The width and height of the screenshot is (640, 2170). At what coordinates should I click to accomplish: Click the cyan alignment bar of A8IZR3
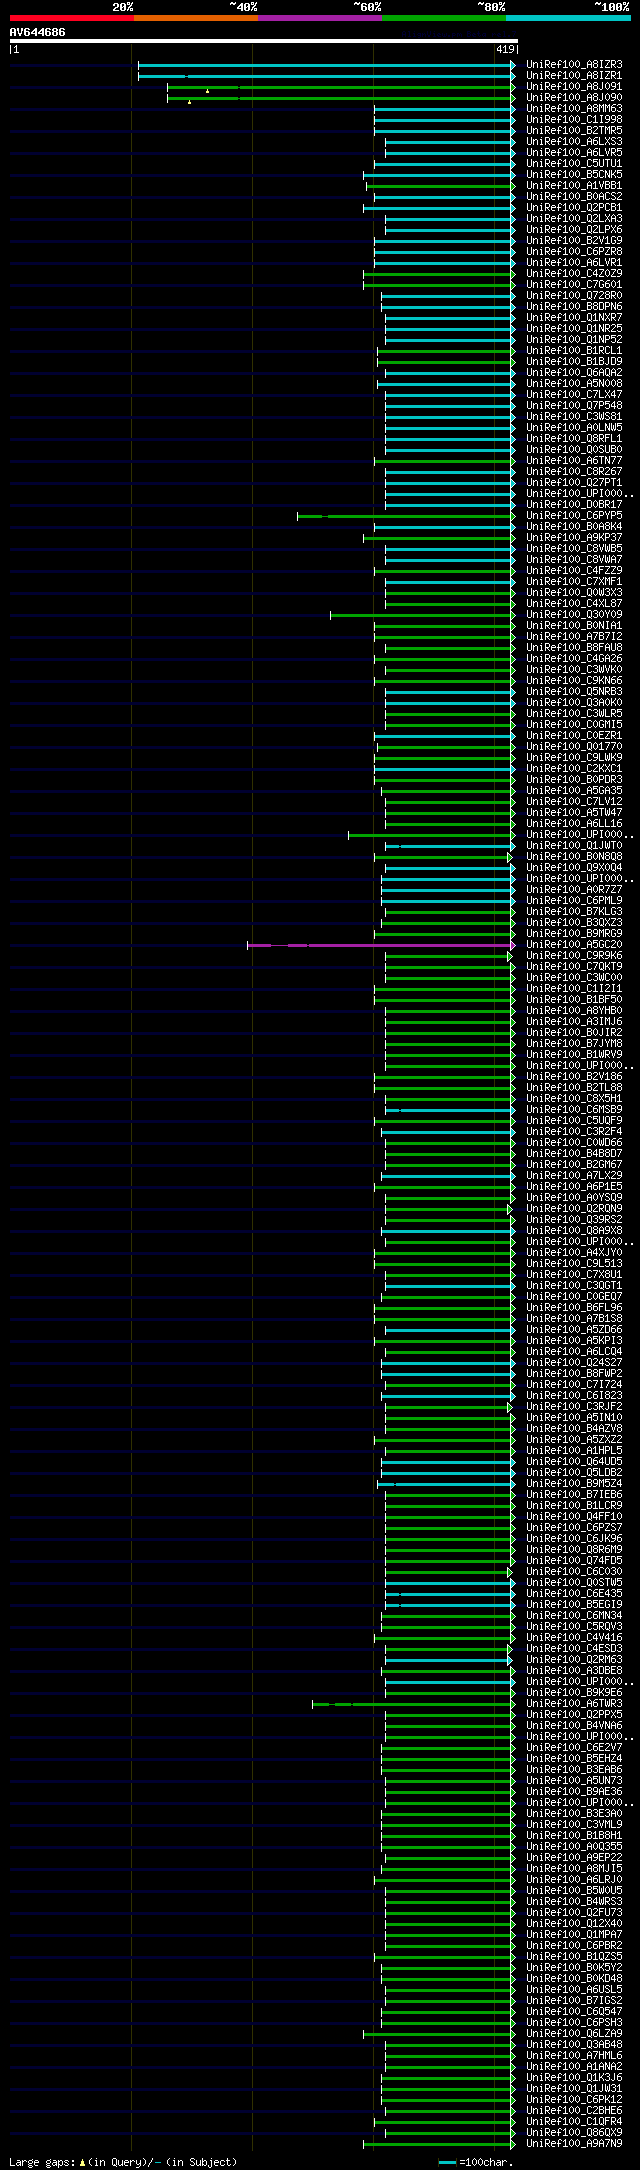[326, 65]
